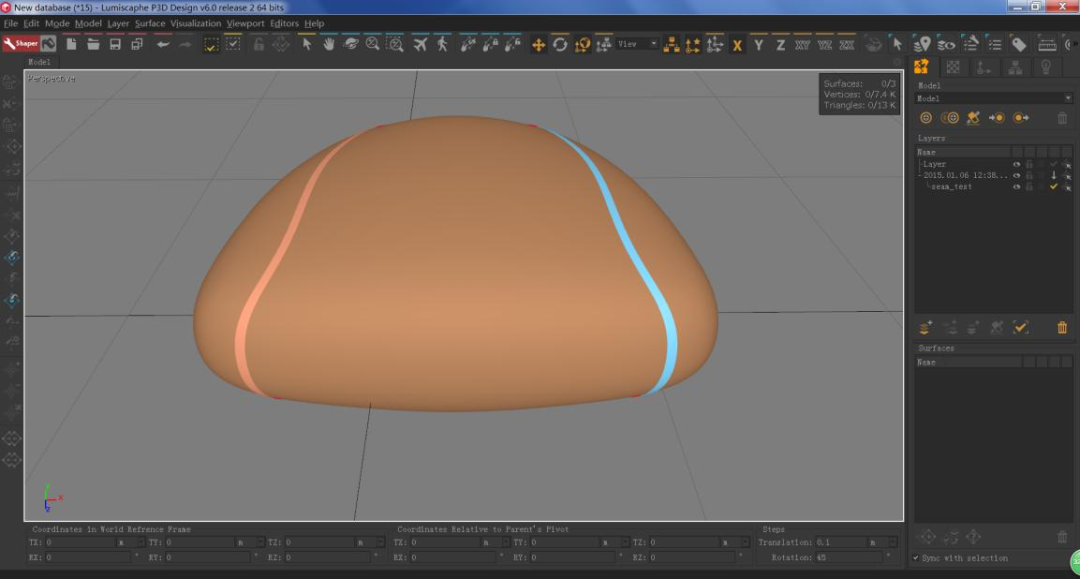Viewport: 1080px width, 579px height.
Task: Collapse the 2015.01.06 layer tree node
Action: (x=920, y=175)
